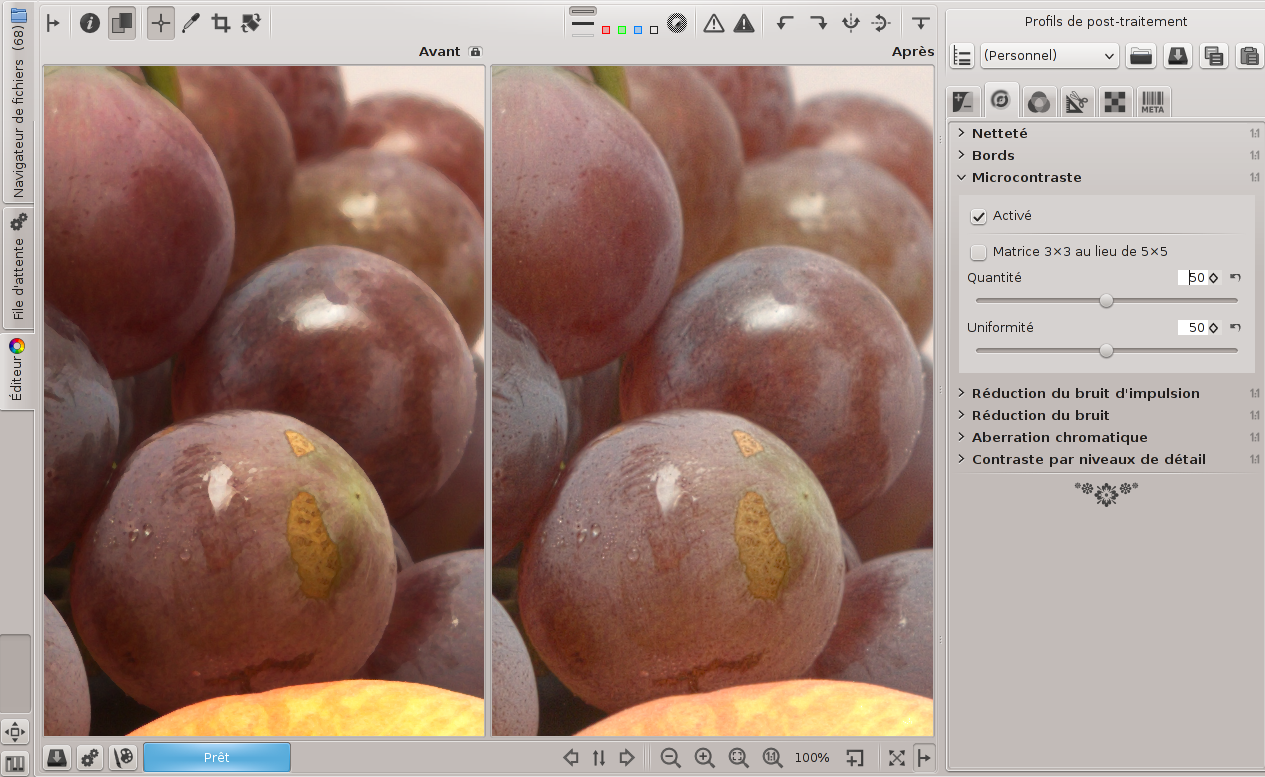Open the image info icon
The width and height of the screenshot is (1265, 777).
tap(90, 23)
